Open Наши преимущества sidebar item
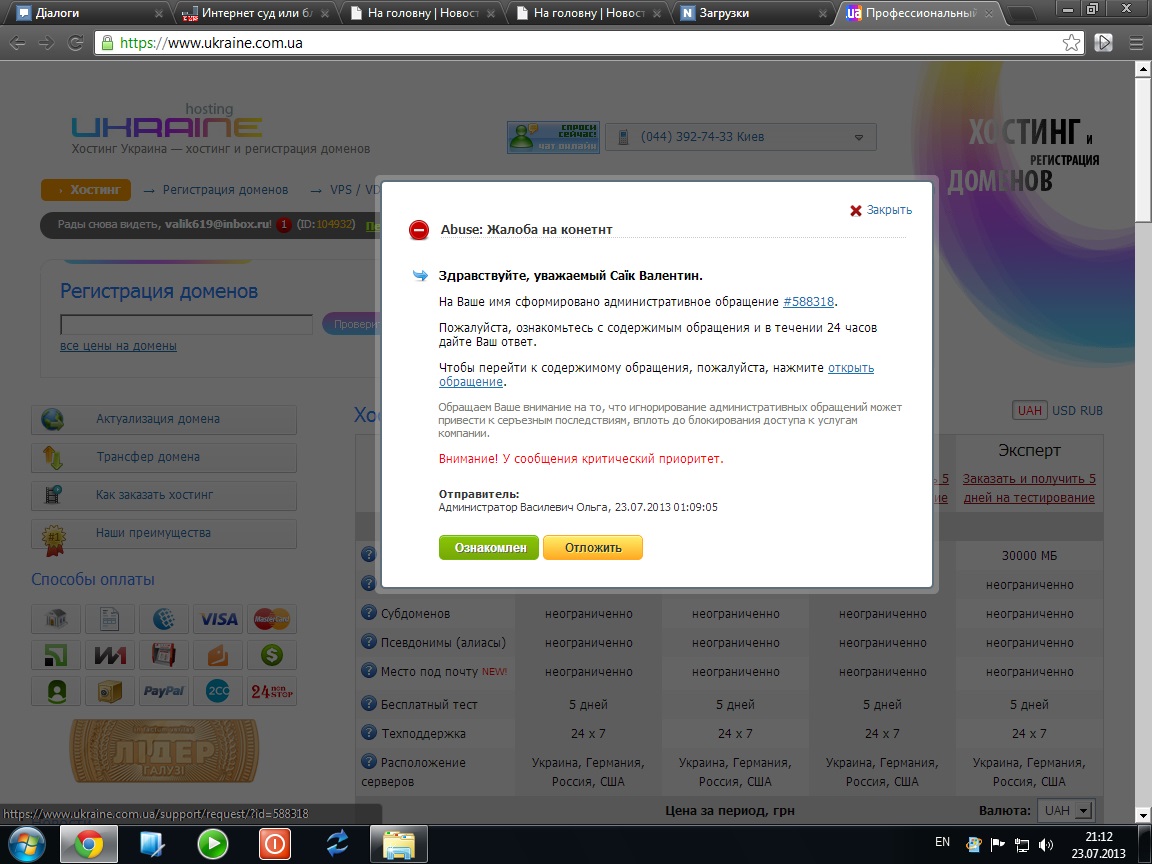The height and width of the screenshot is (864, 1152). [164, 533]
